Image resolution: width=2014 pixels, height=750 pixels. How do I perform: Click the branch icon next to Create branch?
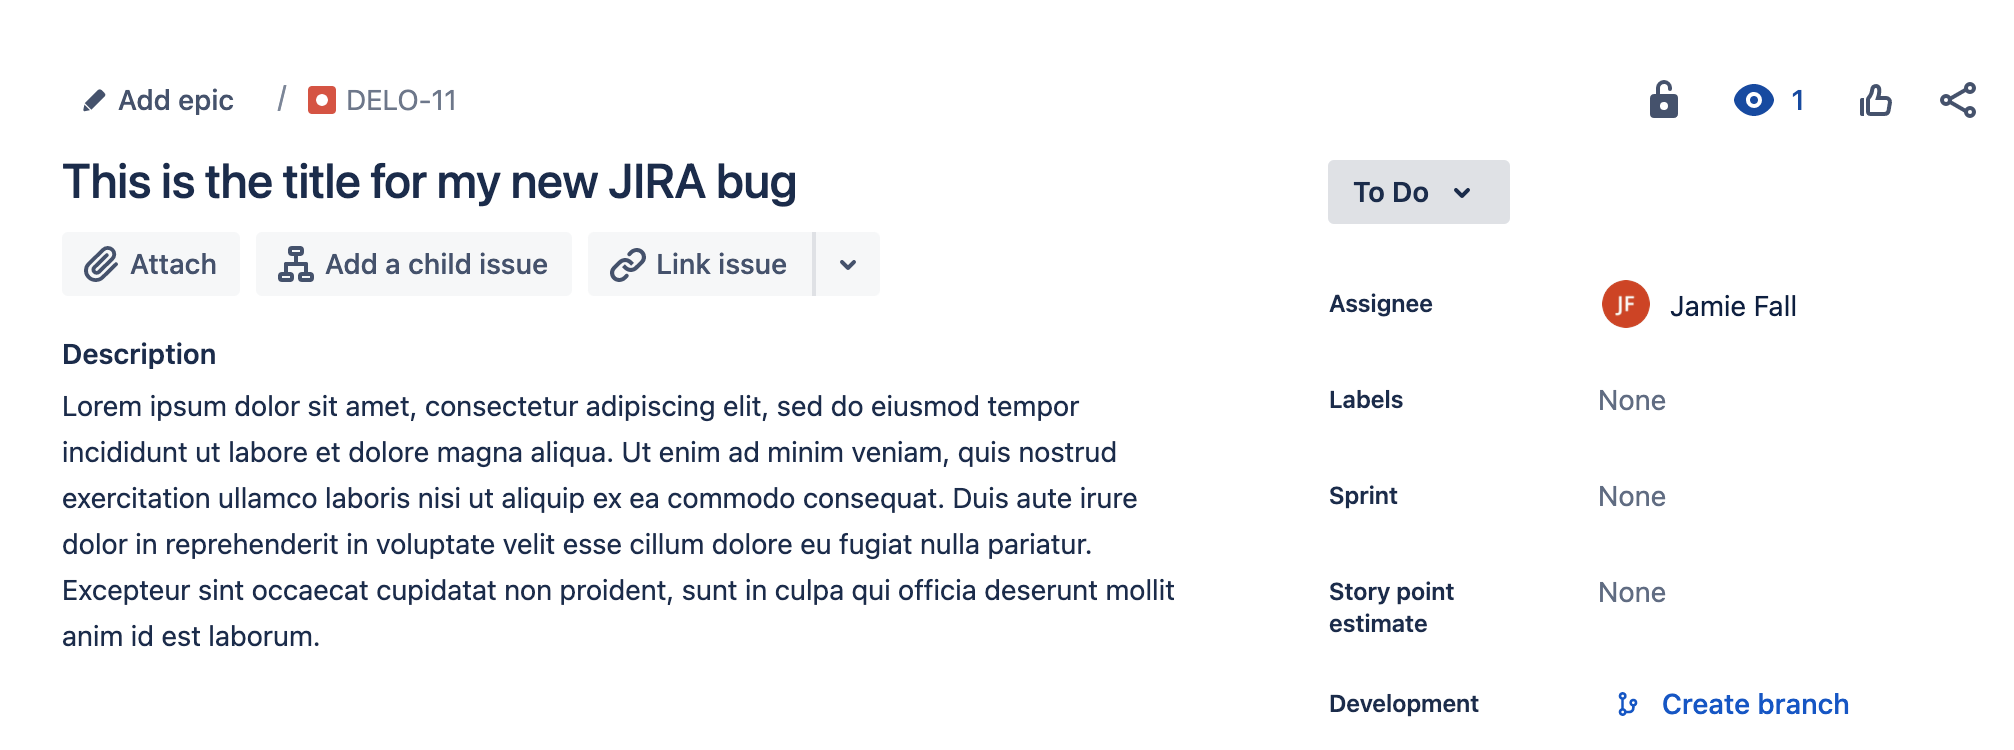pyautogui.click(x=1628, y=704)
